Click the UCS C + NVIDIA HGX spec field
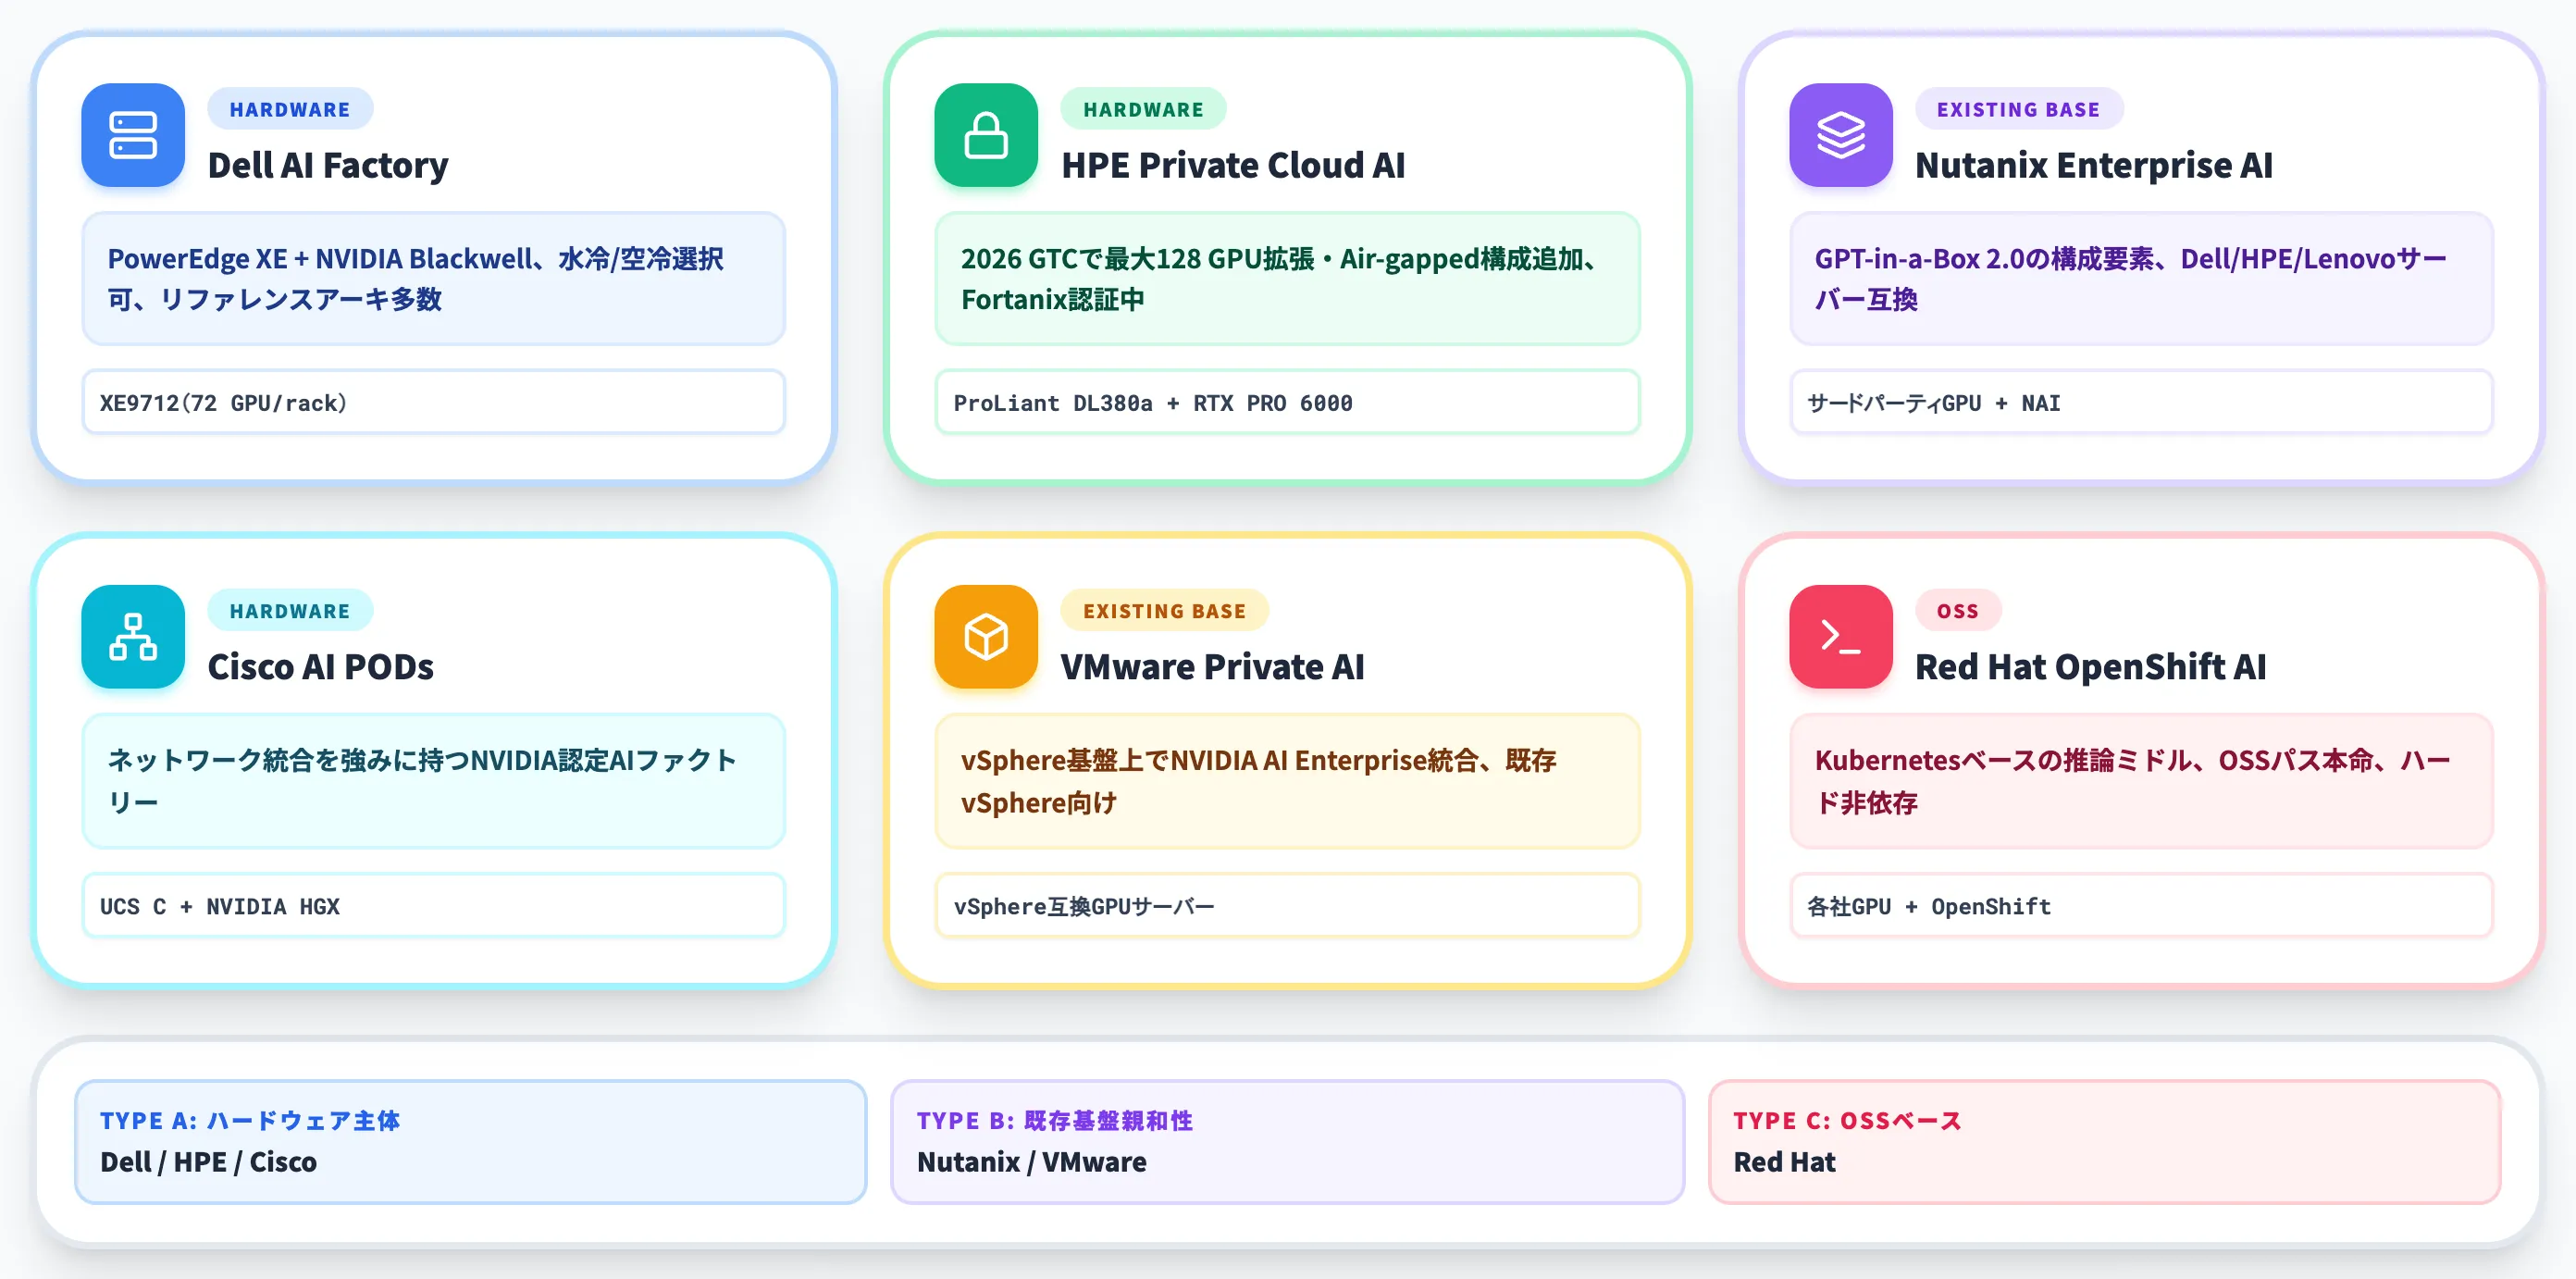The image size is (2576, 1279). [x=434, y=906]
